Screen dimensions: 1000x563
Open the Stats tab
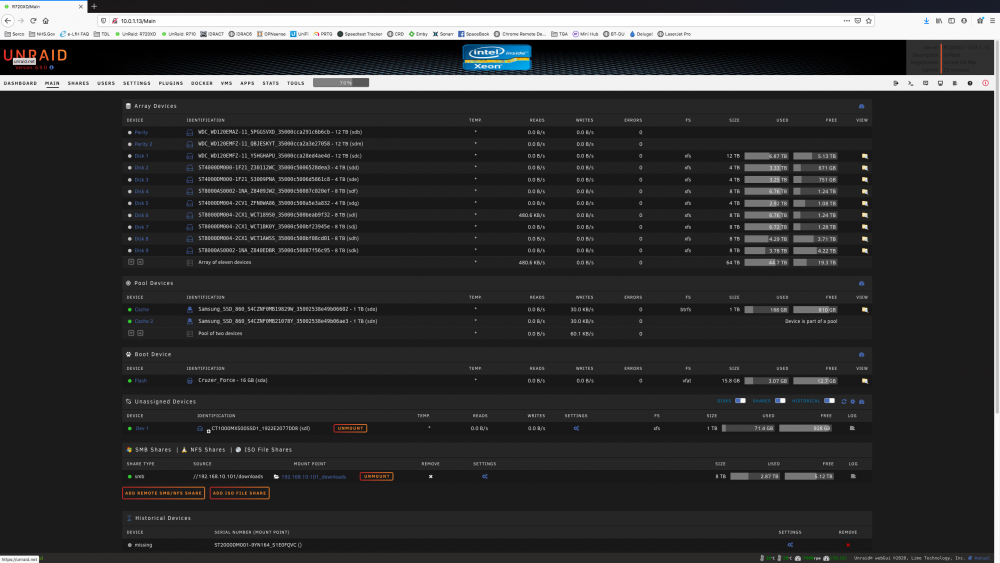click(x=270, y=83)
